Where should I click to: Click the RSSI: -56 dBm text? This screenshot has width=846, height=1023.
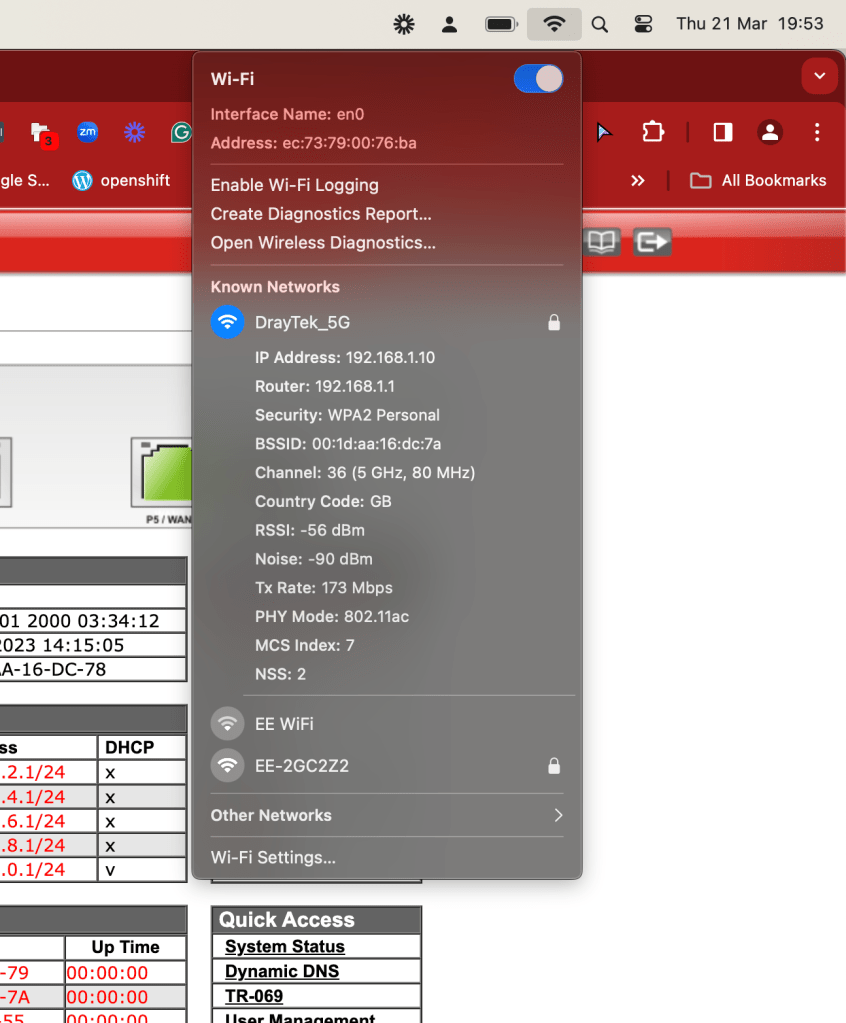pyautogui.click(x=309, y=530)
